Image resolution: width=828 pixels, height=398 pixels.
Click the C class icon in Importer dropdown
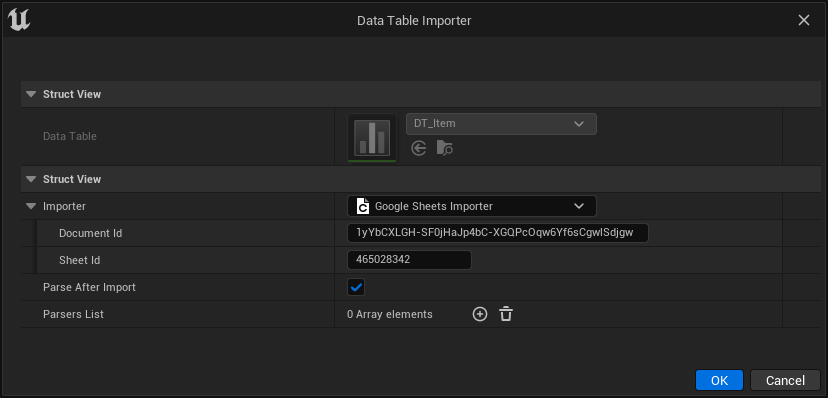tap(362, 206)
